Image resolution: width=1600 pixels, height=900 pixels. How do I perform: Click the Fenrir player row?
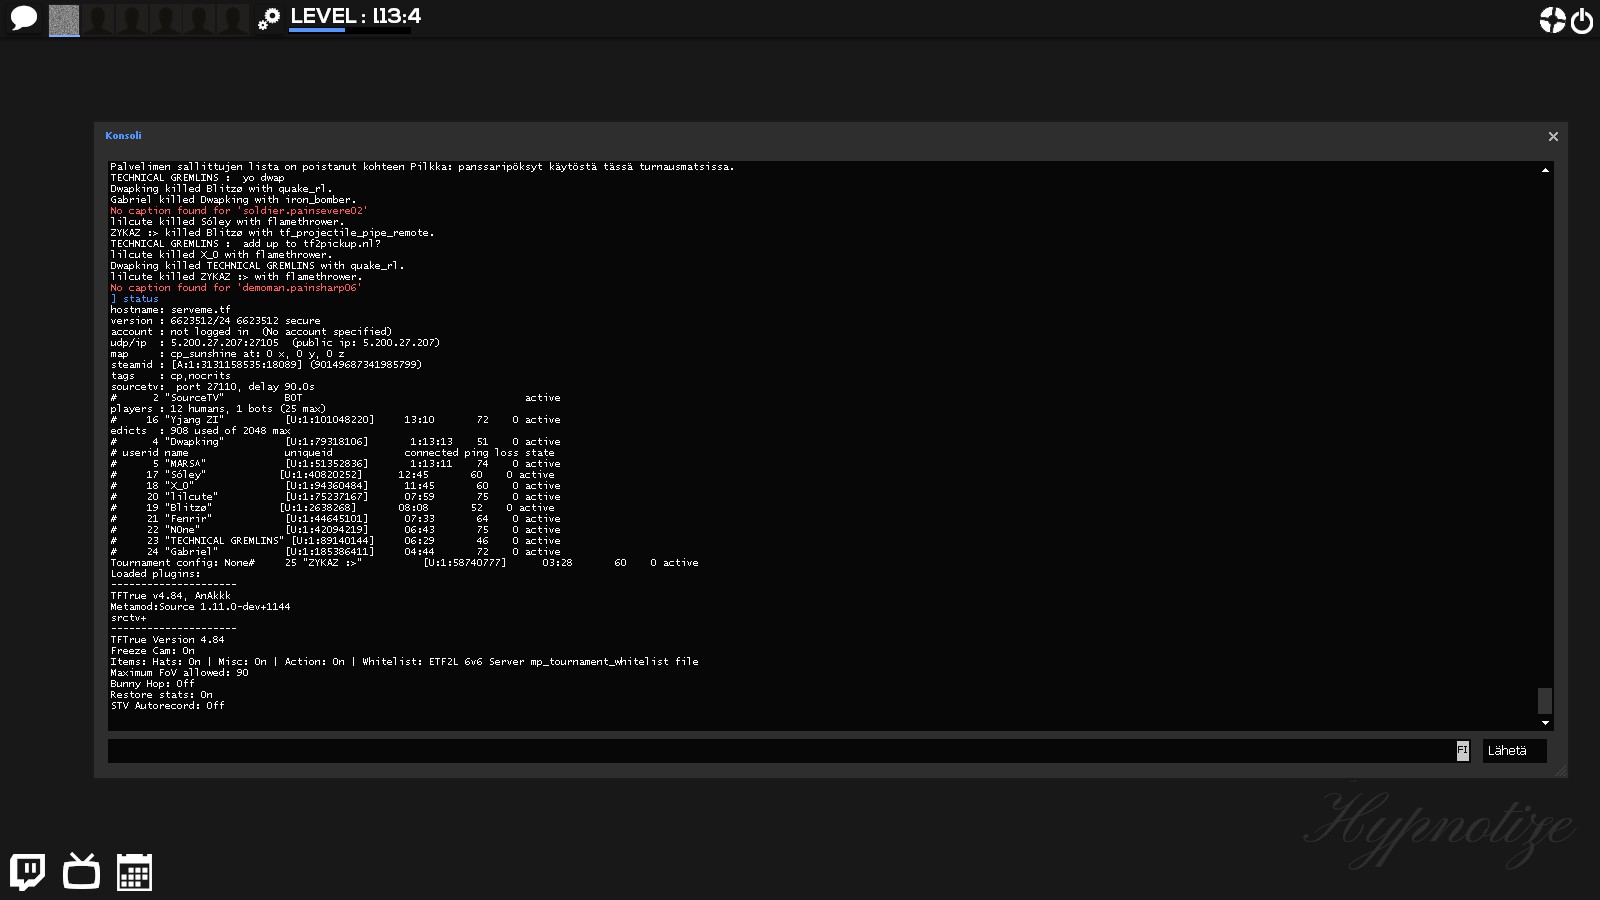335,519
